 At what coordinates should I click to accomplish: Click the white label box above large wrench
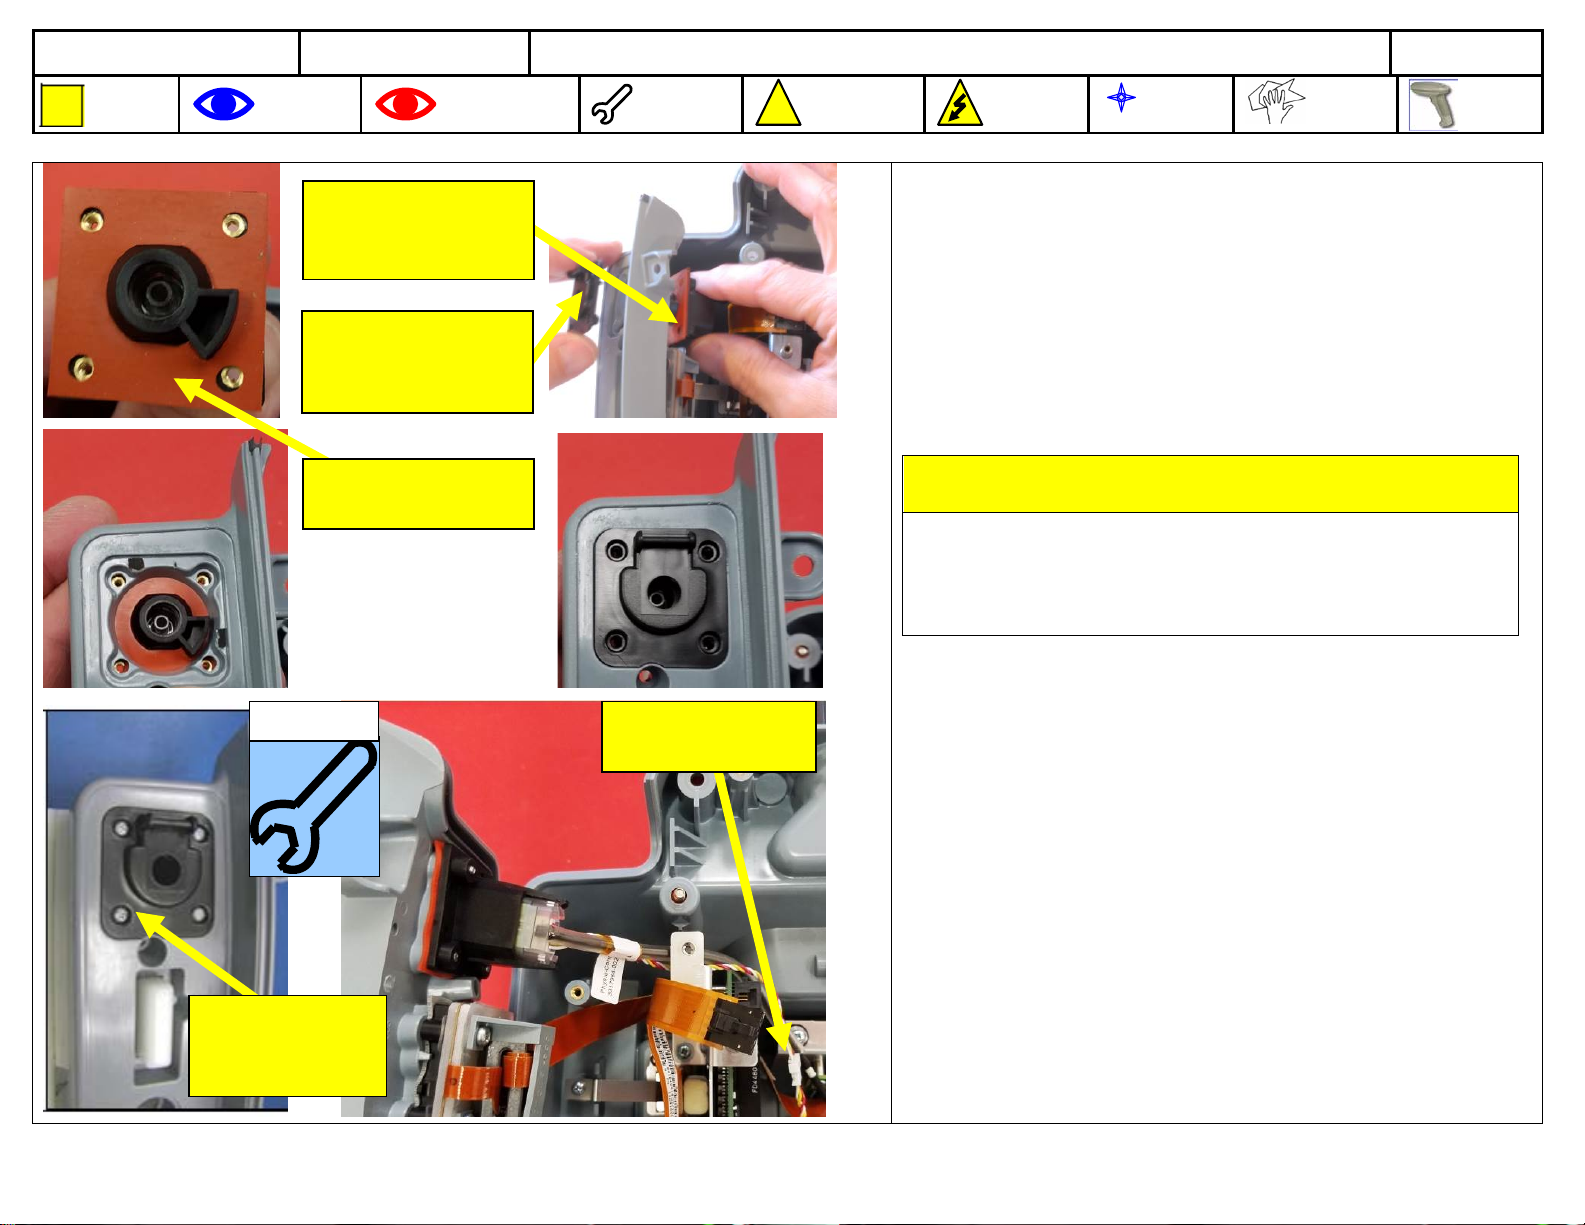click(314, 721)
